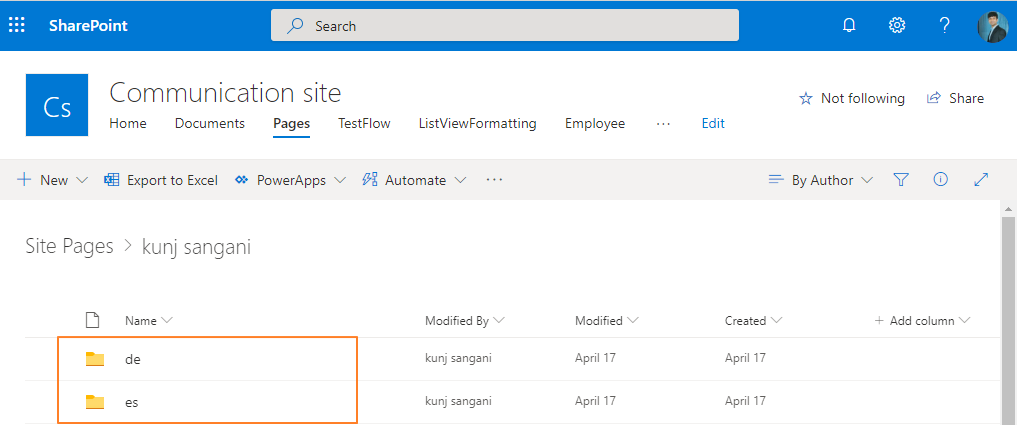Open the notifications bell
Viewport: 1017px width, 425px height.
(848, 26)
